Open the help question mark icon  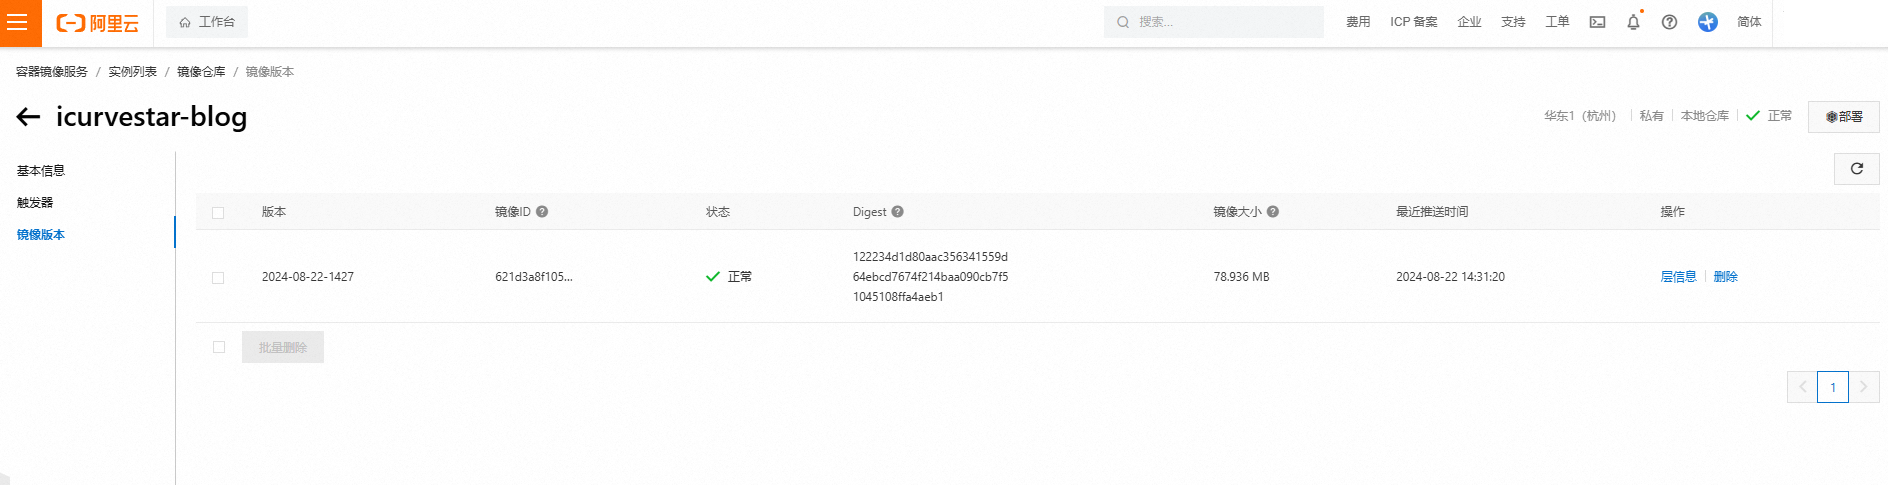[x=1669, y=22]
